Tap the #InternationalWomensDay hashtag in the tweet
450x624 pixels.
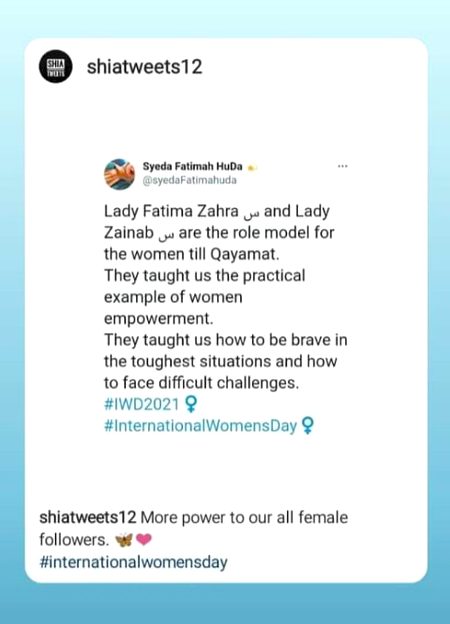point(201,426)
